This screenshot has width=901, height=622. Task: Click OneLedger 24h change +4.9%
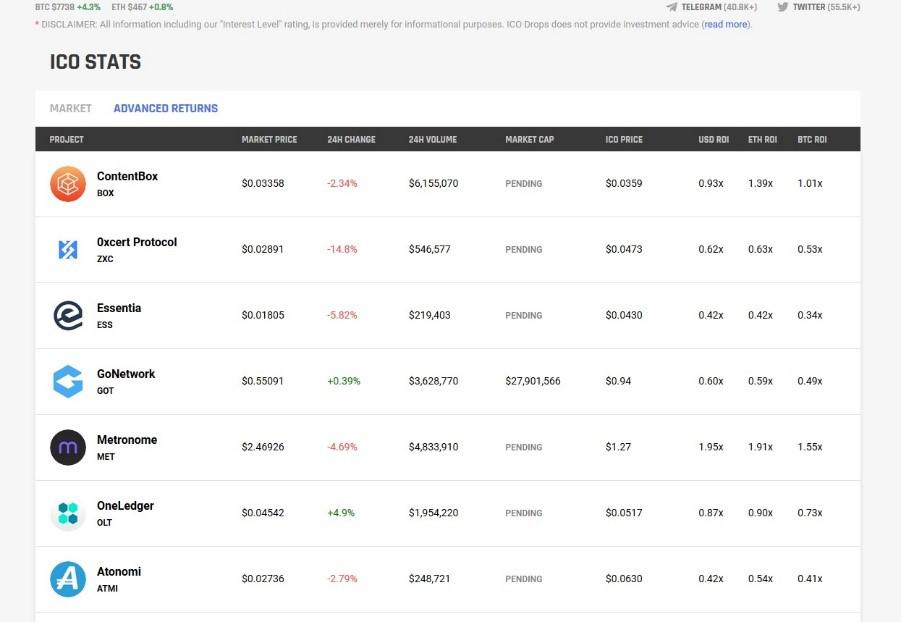pyautogui.click(x=341, y=513)
